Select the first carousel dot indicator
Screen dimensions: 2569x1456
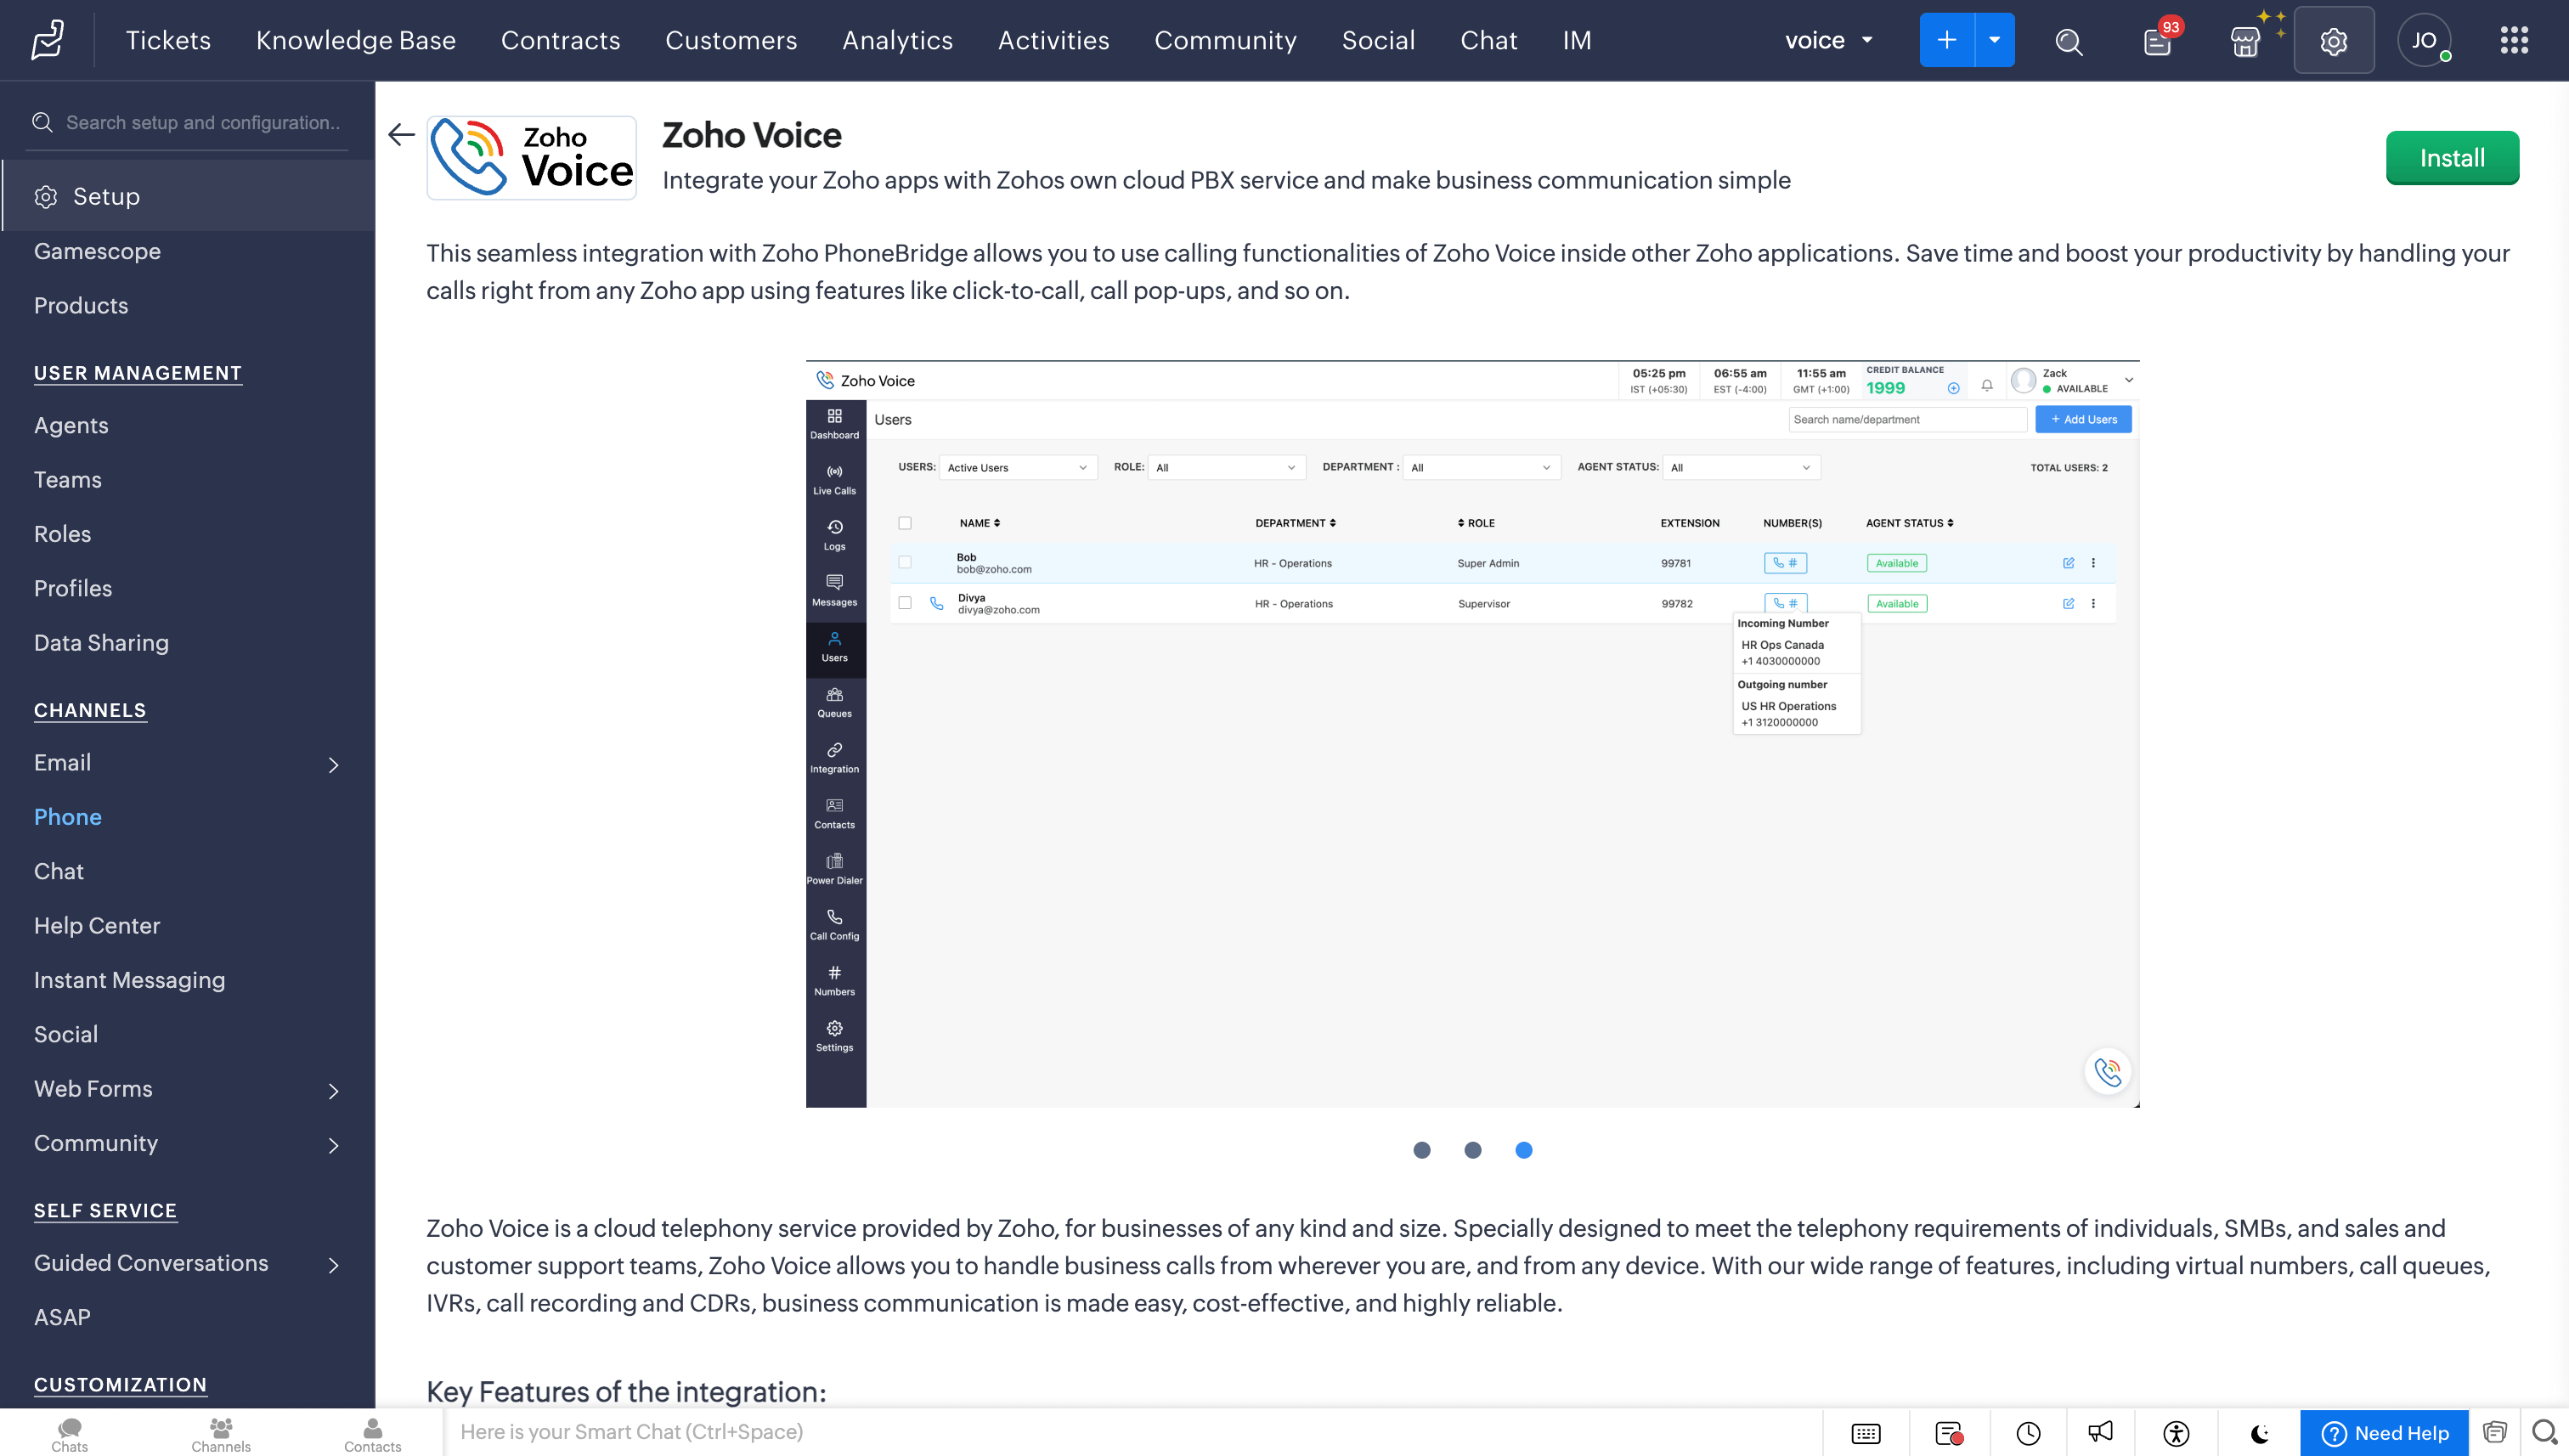click(1421, 1150)
